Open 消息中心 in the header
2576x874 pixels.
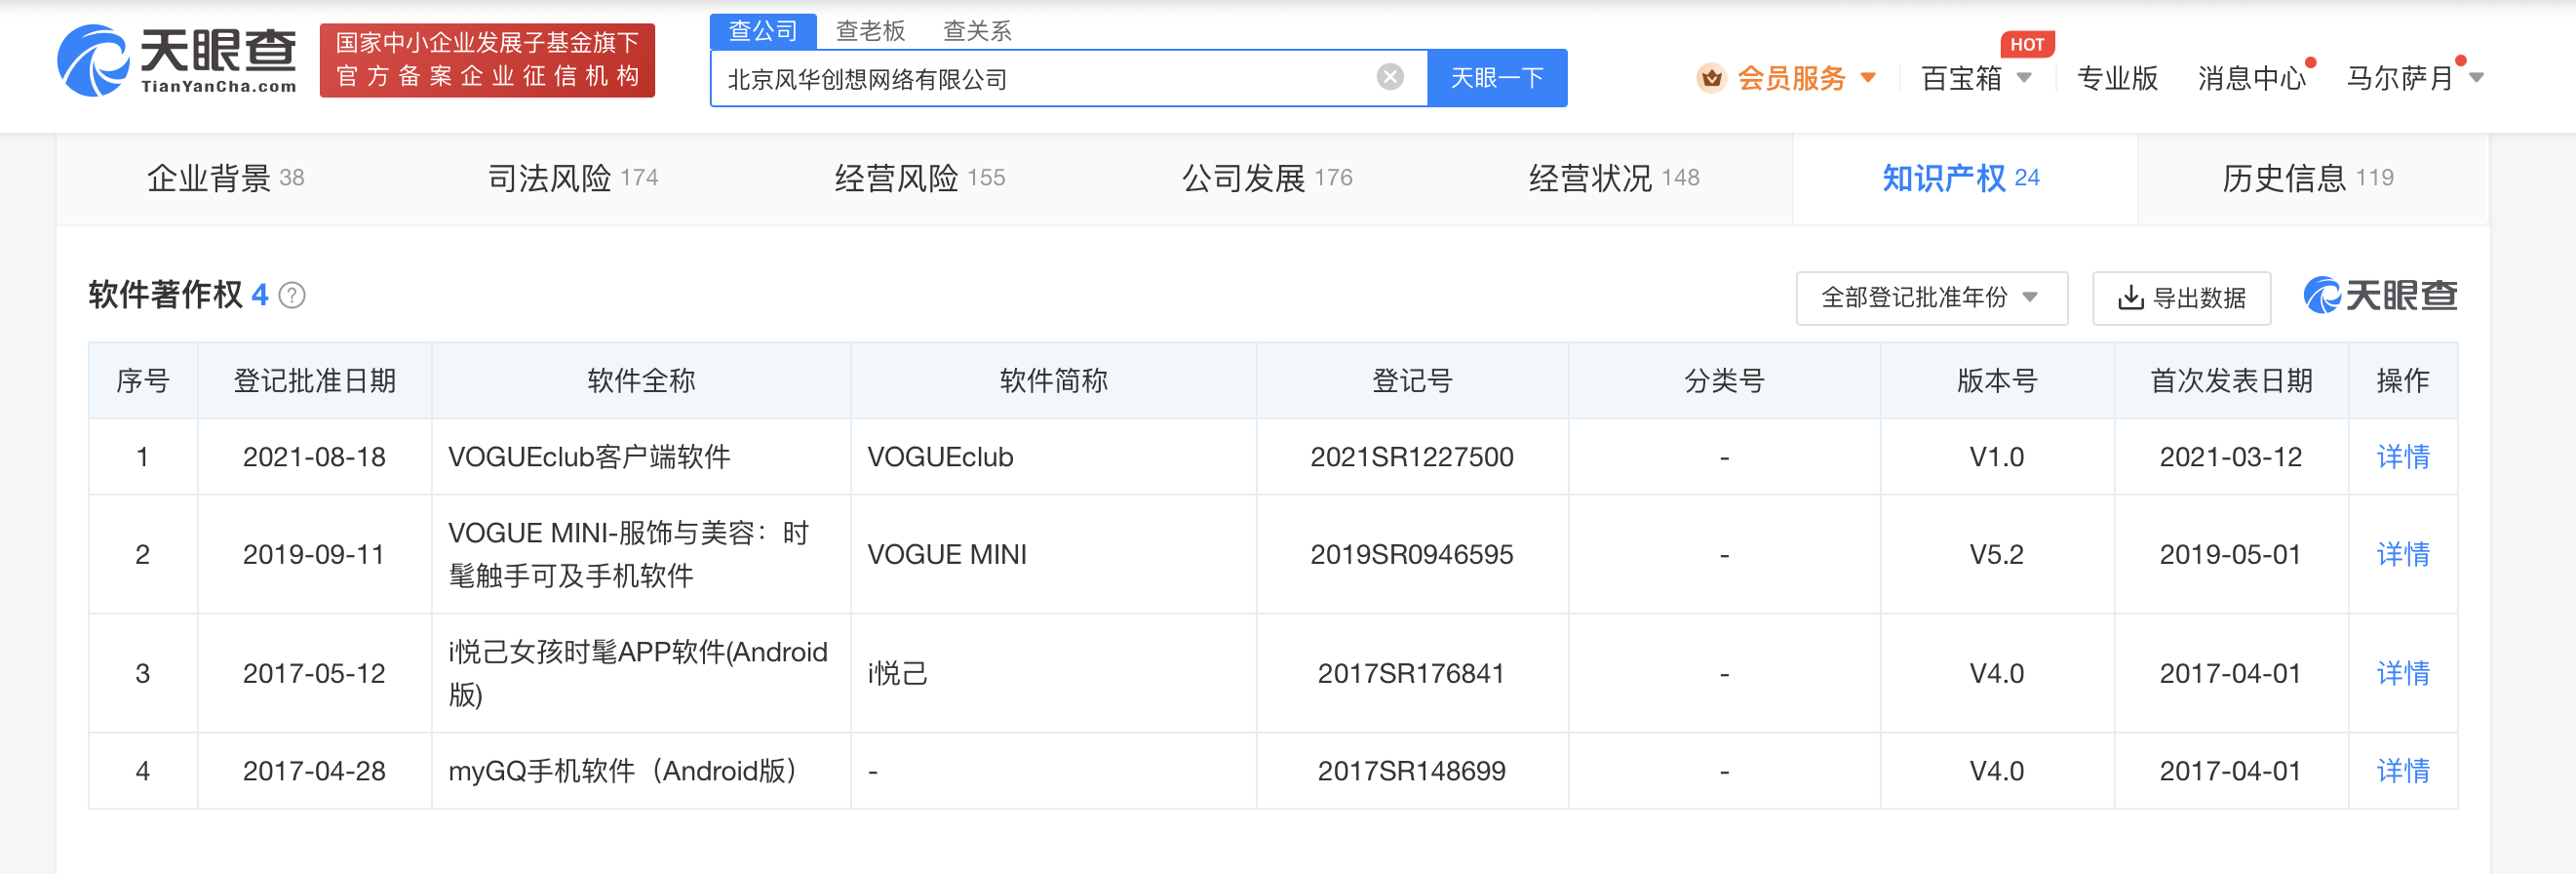[2251, 77]
